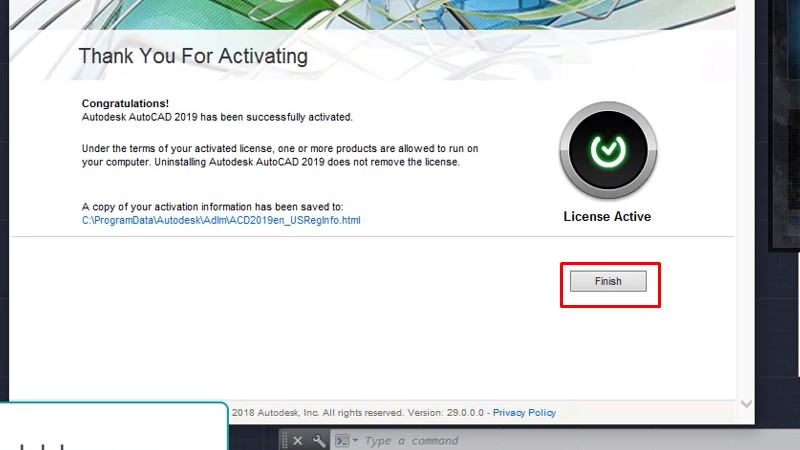Click the decorative banner image at top
Viewport: 800px width, 450px height.
[x=400, y=15]
